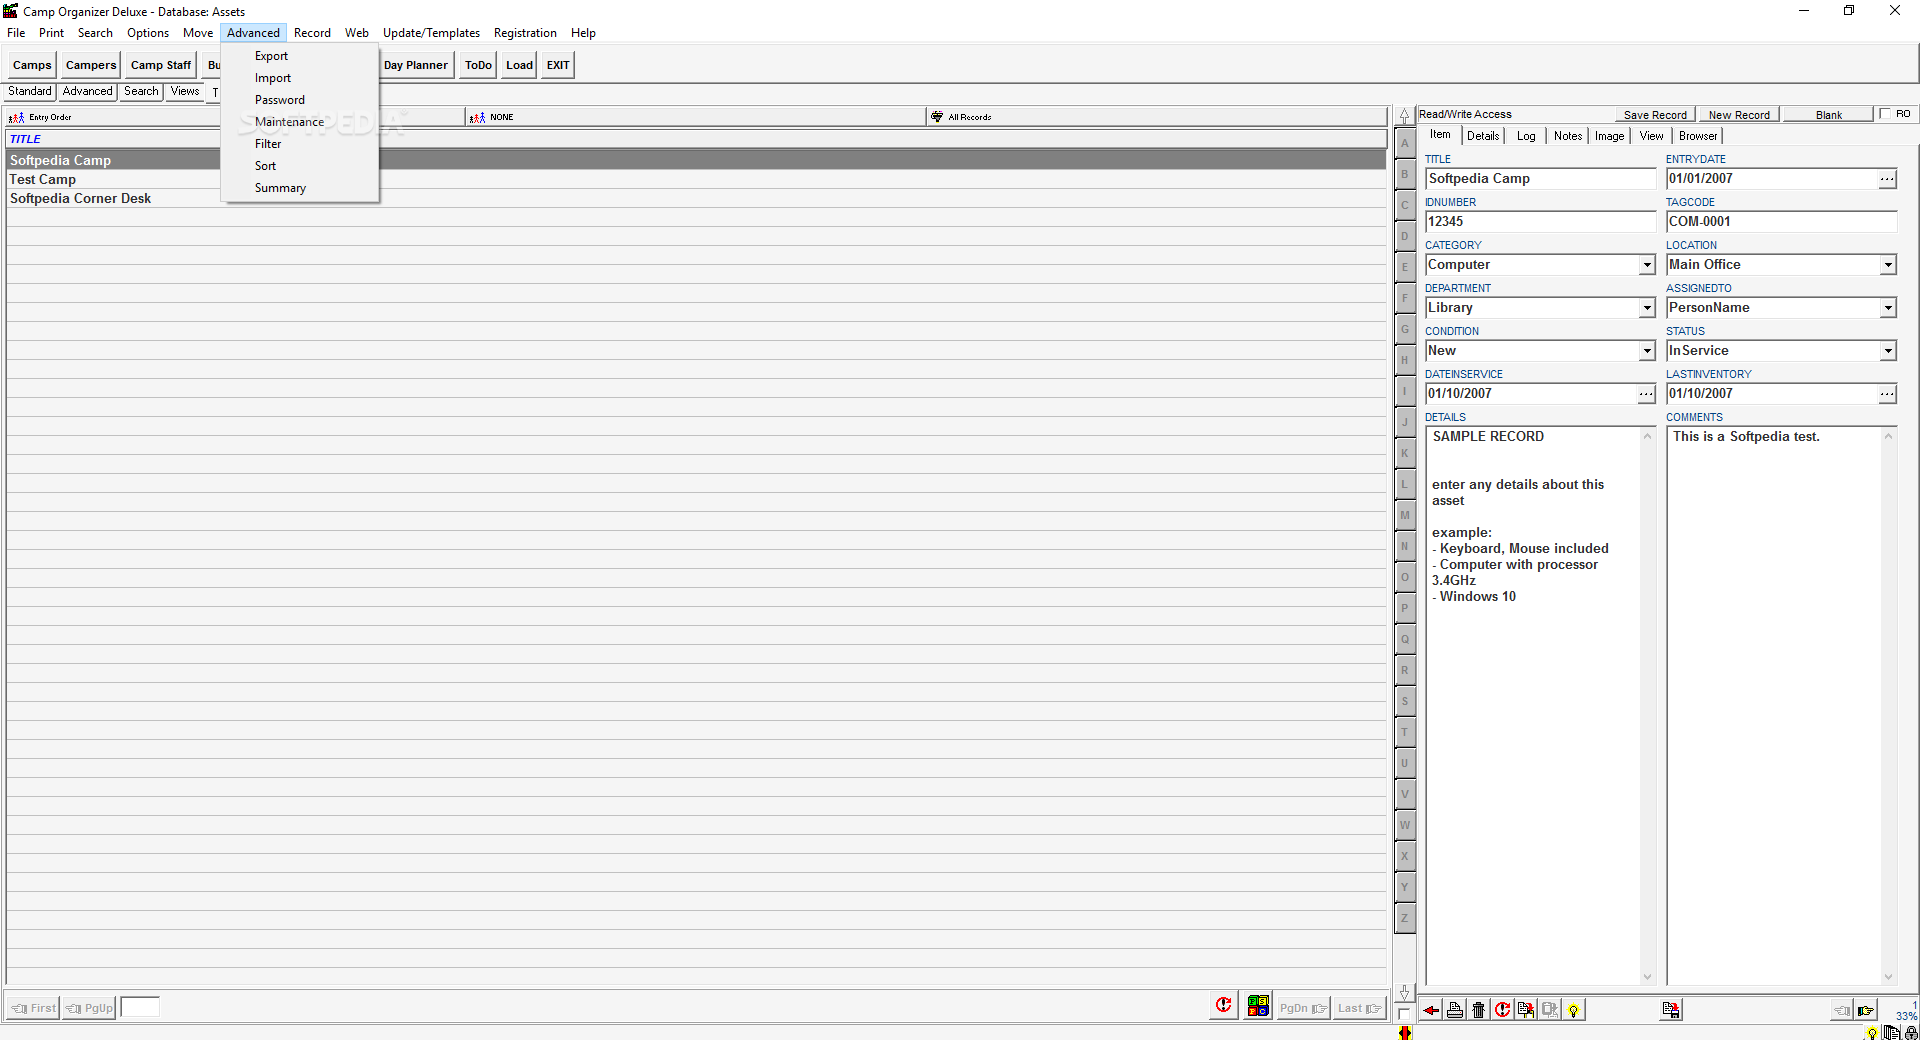Click the TAGCODE input field

(x=1781, y=222)
